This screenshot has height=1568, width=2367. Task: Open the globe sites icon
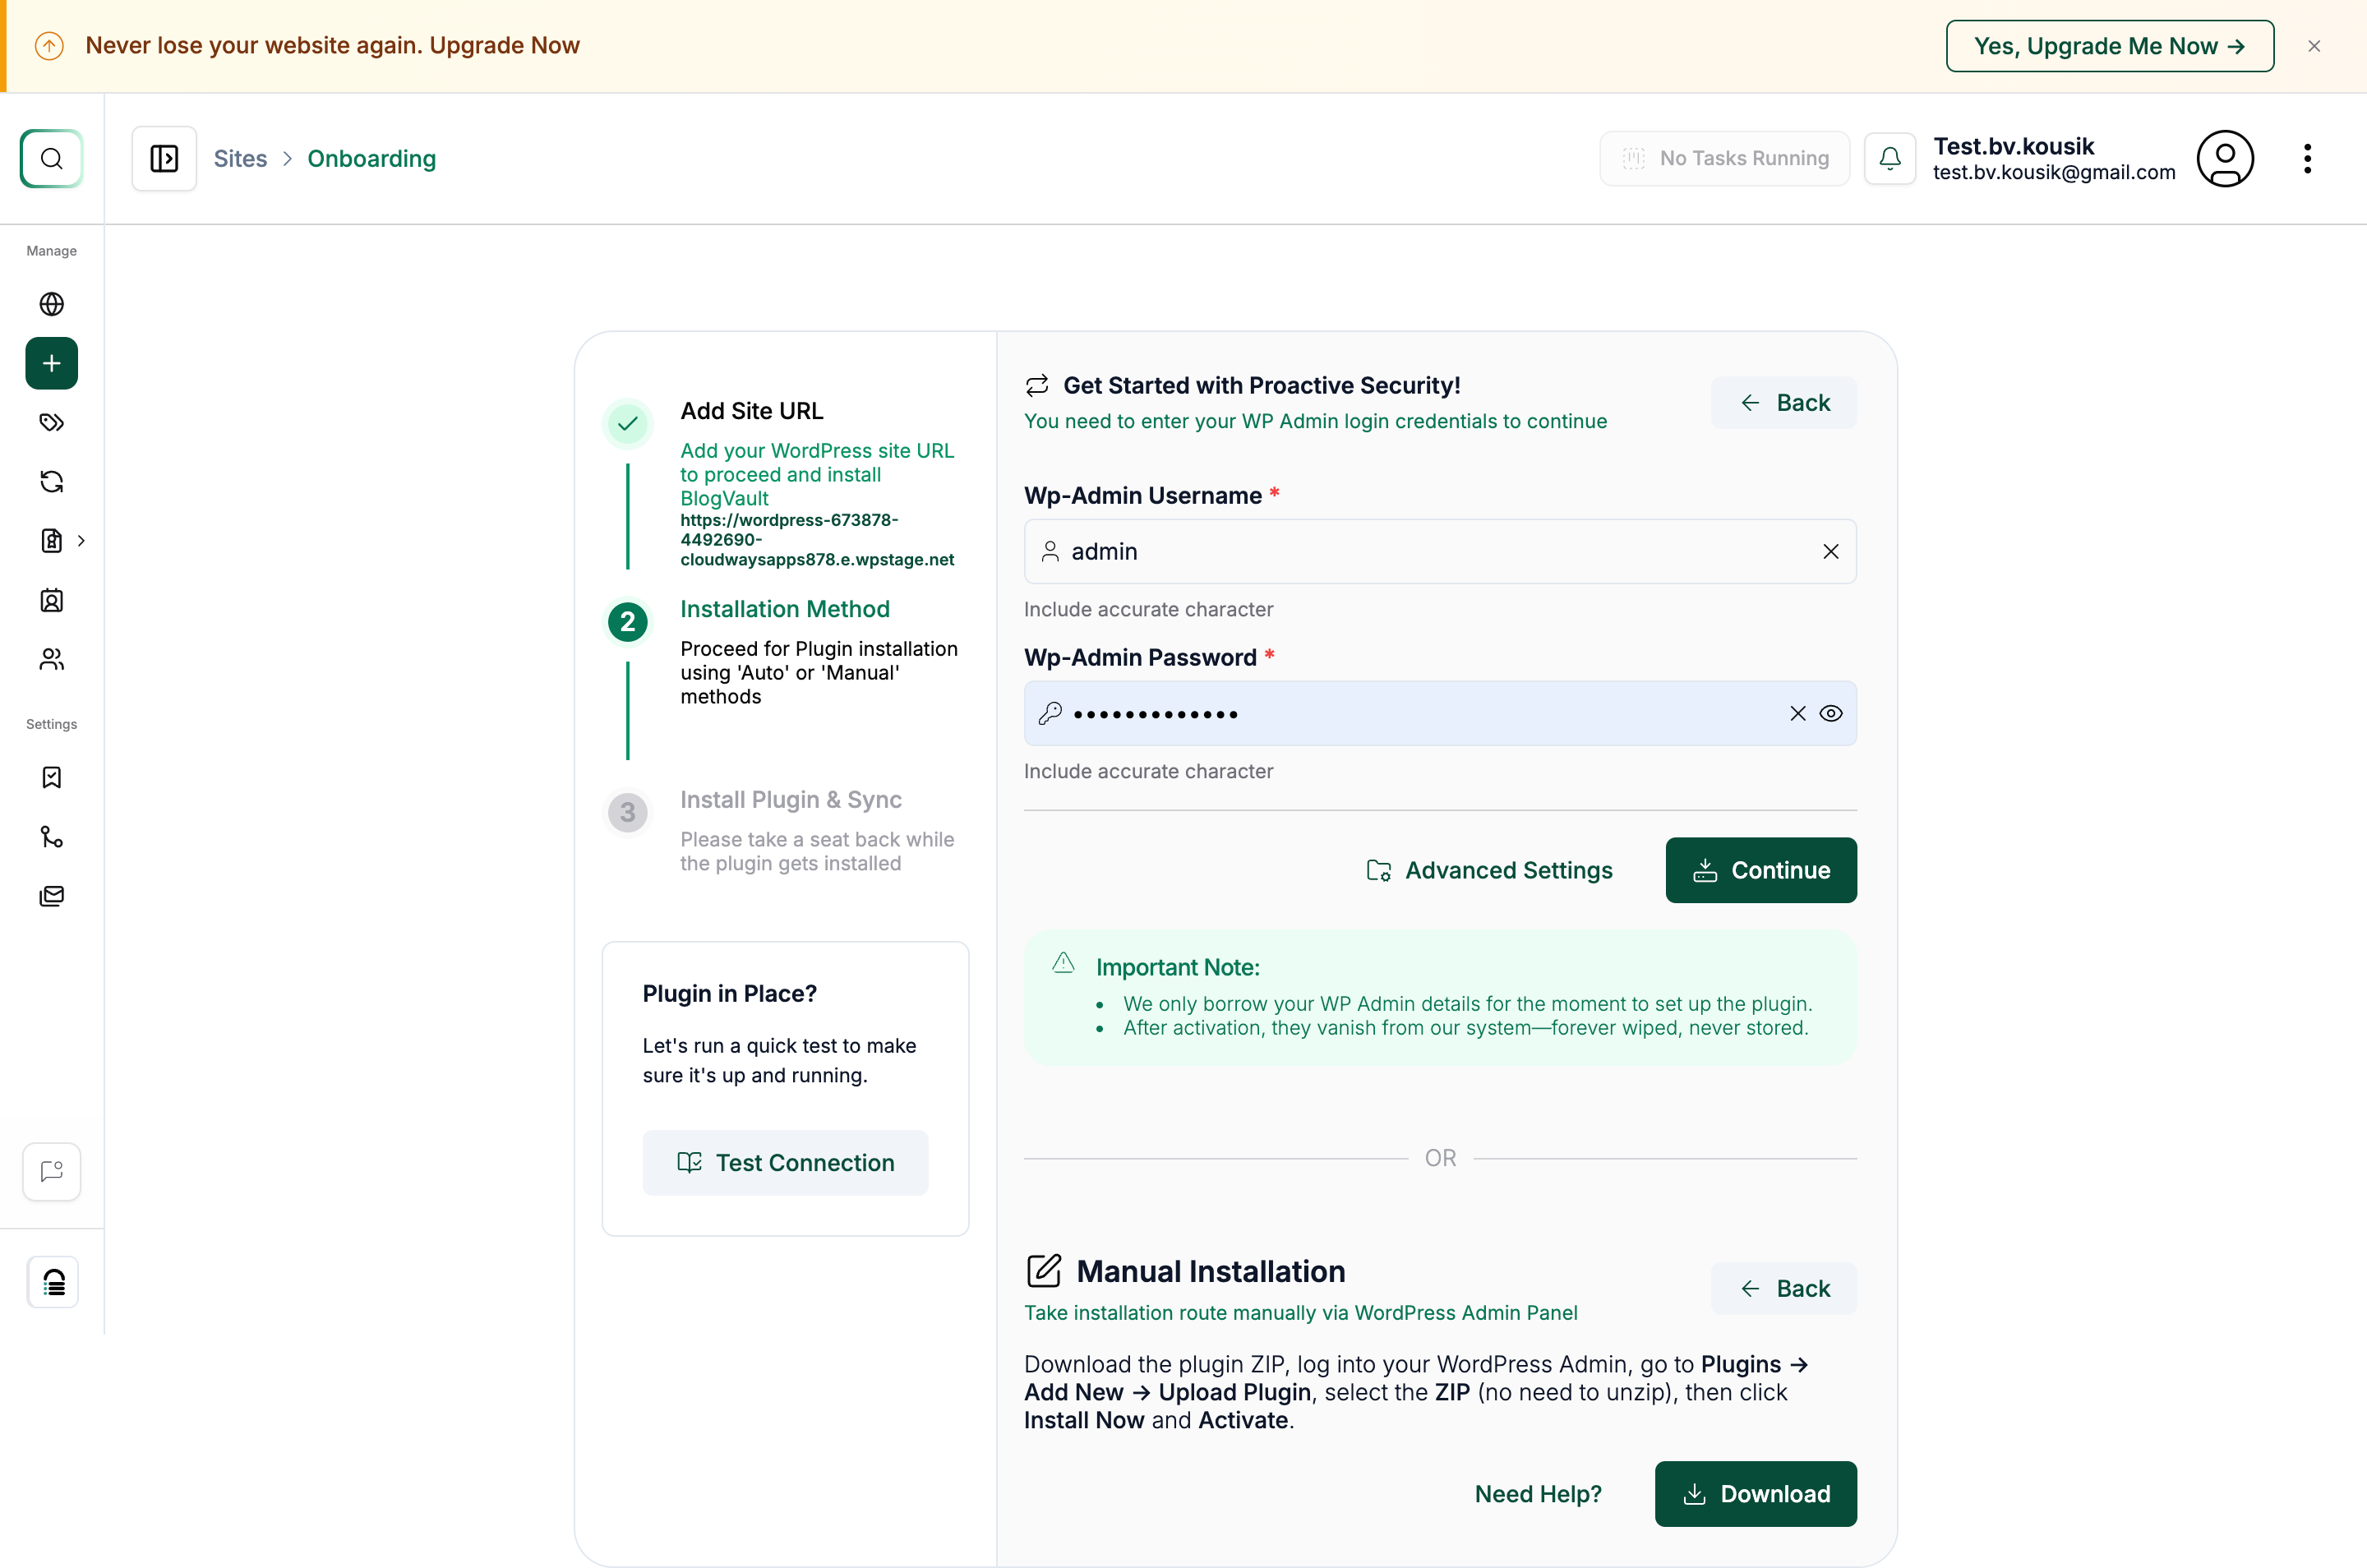(51, 304)
